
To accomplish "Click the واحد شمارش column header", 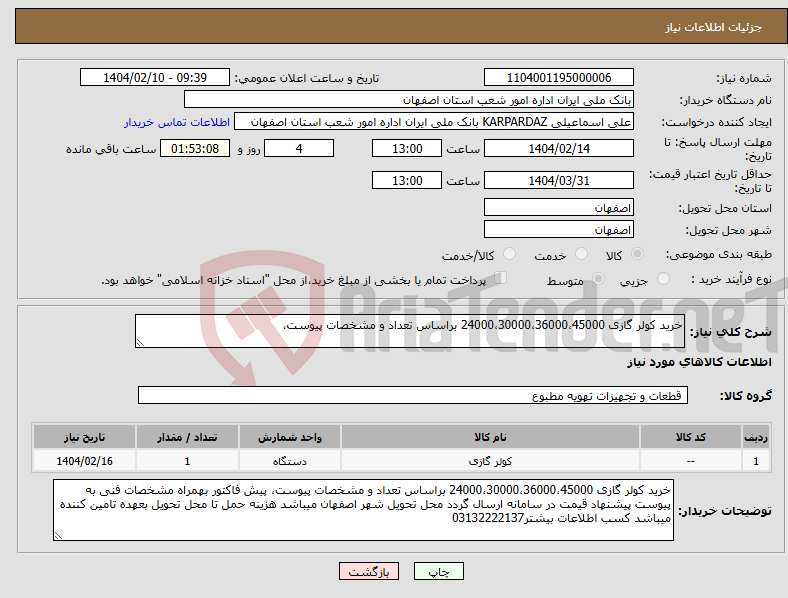I will 290,437.
